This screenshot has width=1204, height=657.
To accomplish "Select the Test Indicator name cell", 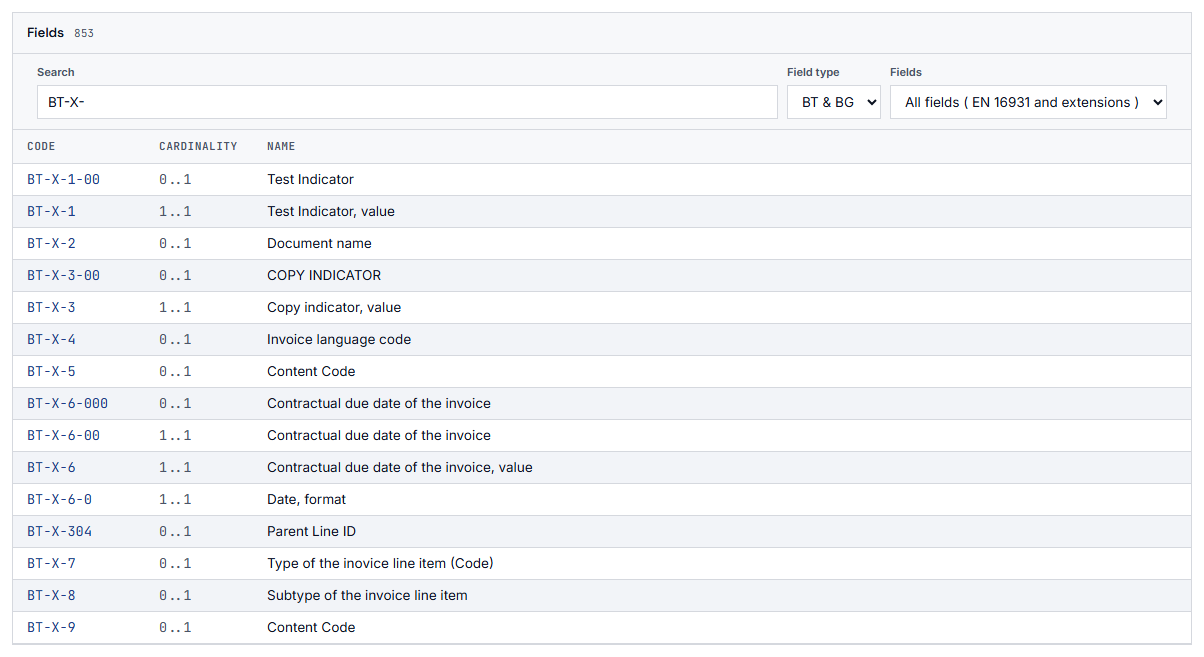I will [310, 180].
